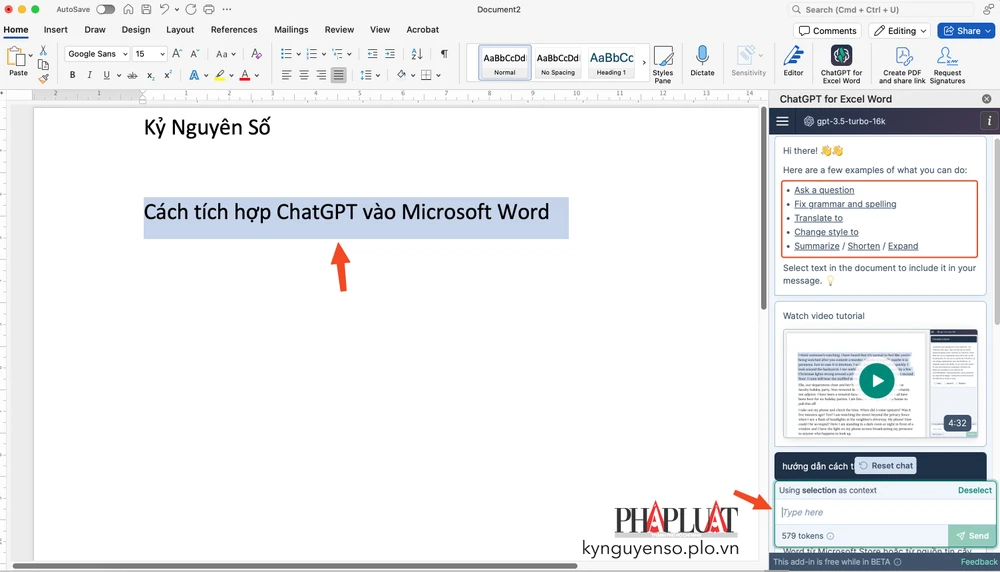
Task: Increase indent
Action: tap(390, 54)
